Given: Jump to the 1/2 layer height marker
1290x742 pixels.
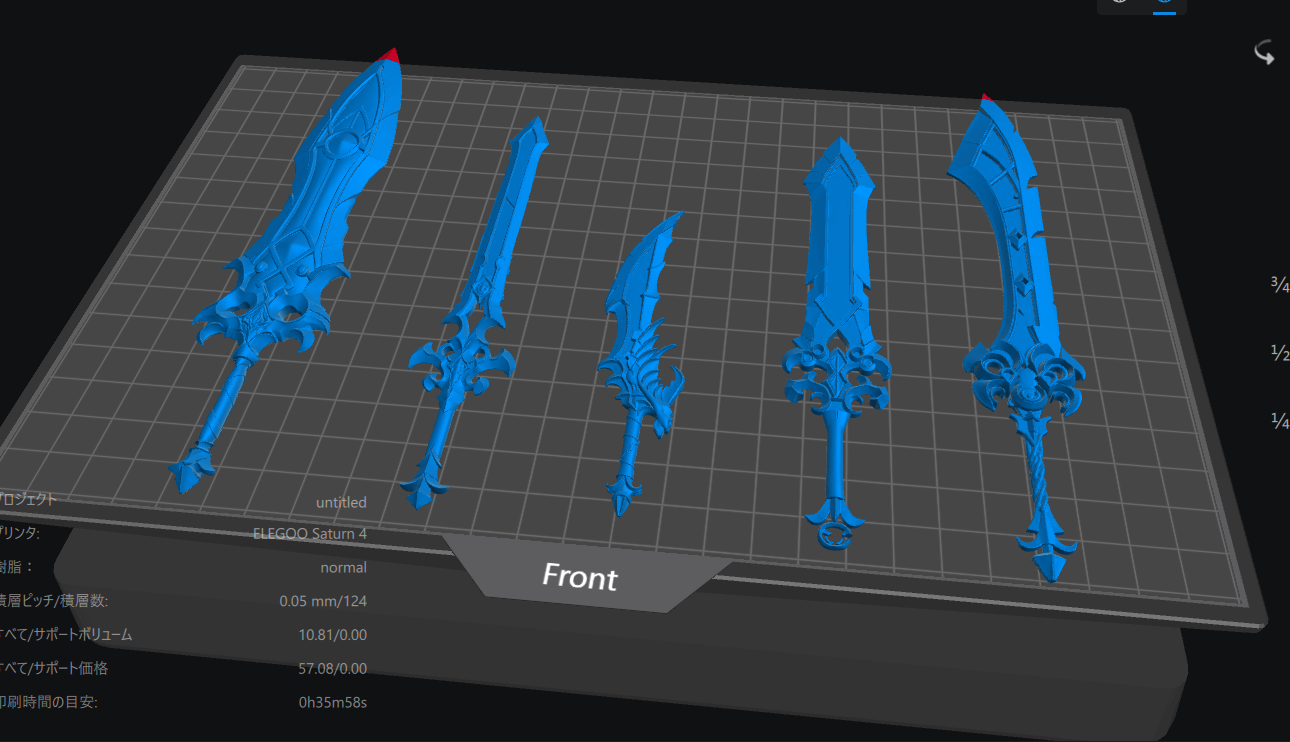Looking at the screenshot, I should click(1279, 354).
